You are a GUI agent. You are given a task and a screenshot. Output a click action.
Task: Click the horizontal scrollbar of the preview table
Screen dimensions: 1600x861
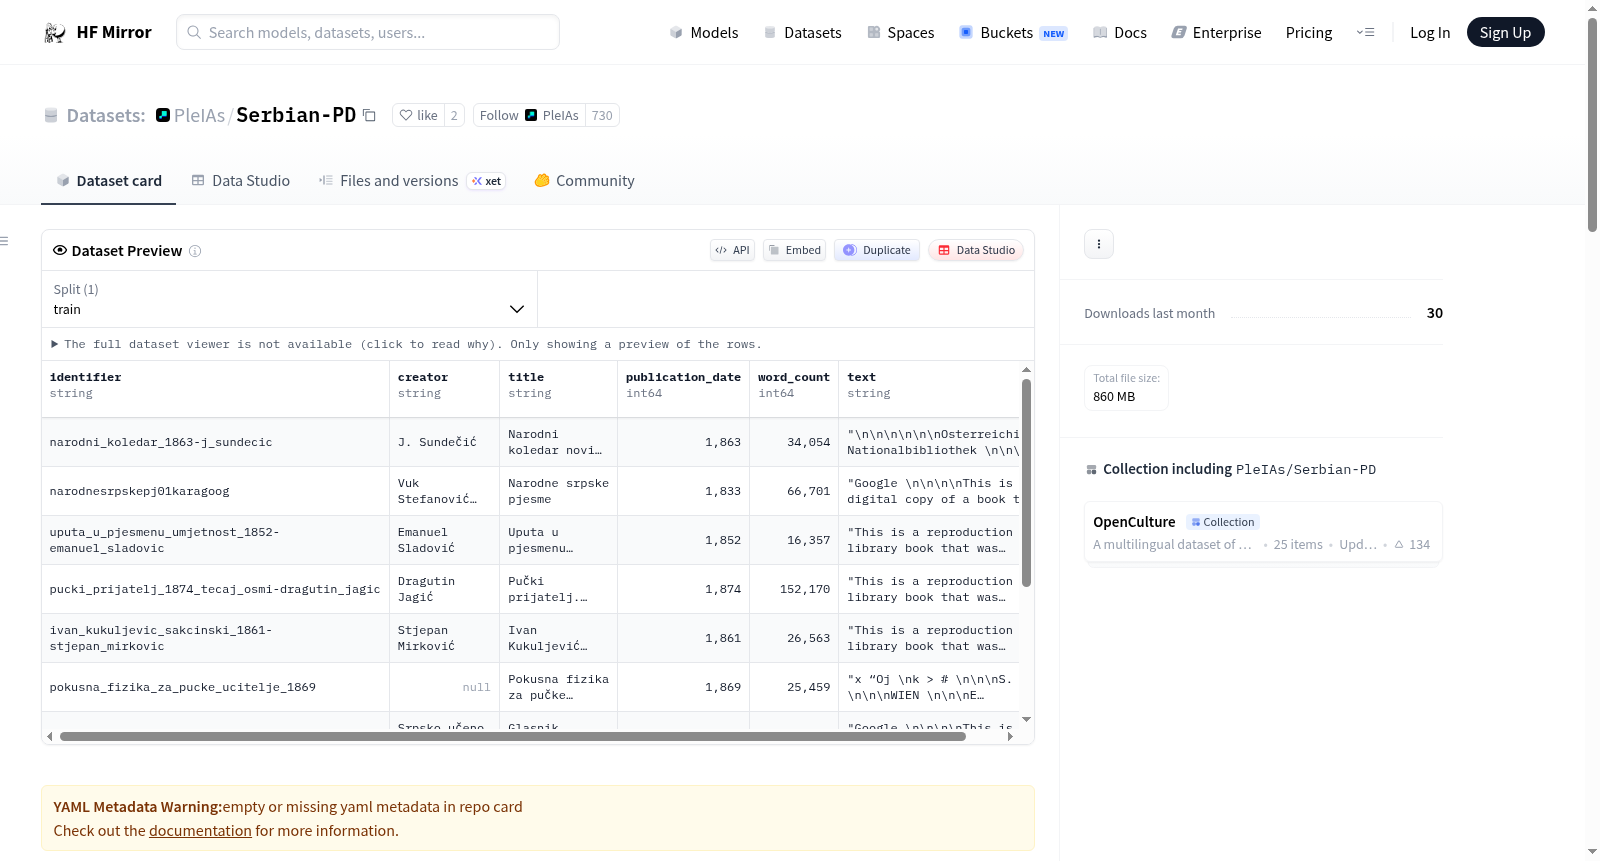point(513,737)
